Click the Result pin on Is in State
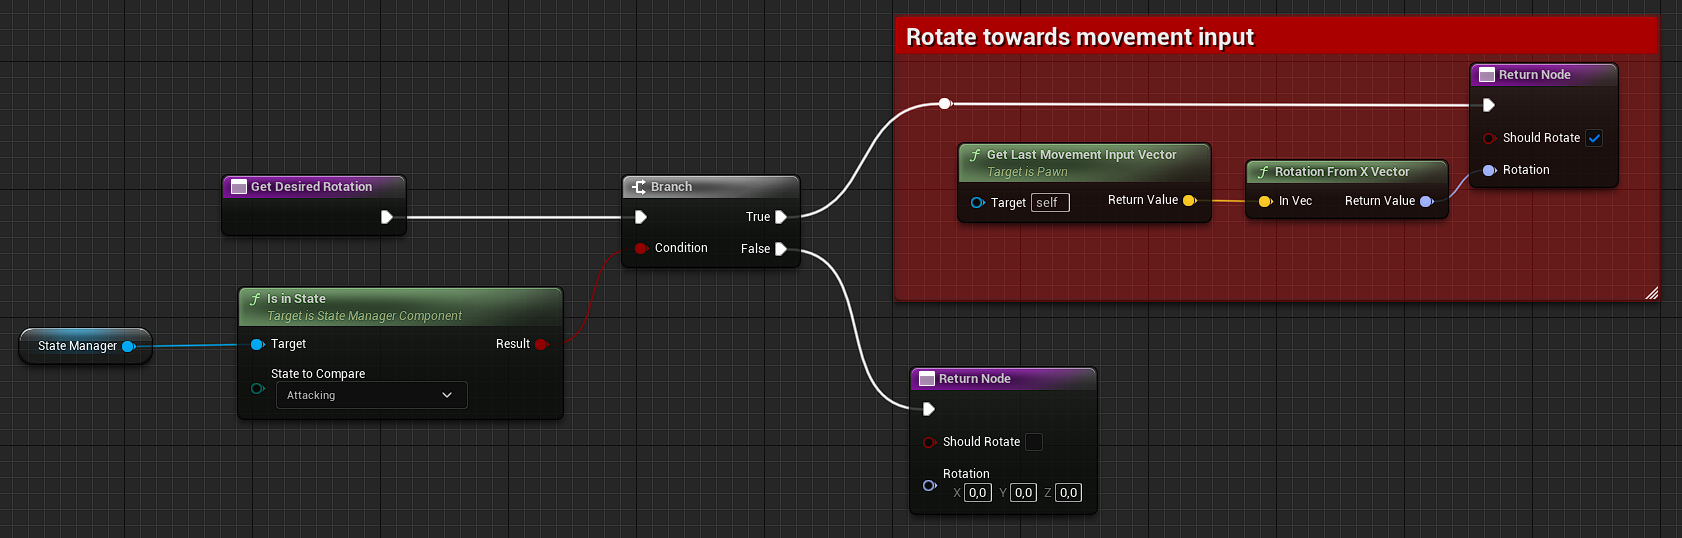 pyautogui.click(x=541, y=344)
